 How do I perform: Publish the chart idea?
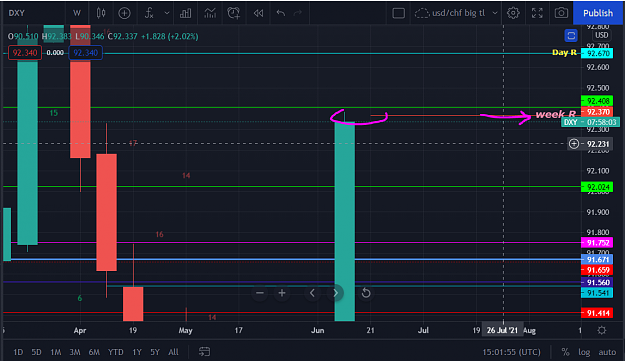click(x=598, y=13)
